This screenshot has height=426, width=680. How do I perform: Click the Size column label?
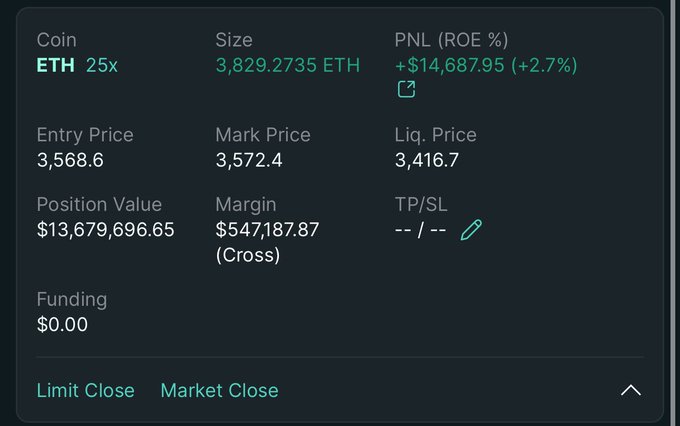tap(234, 40)
